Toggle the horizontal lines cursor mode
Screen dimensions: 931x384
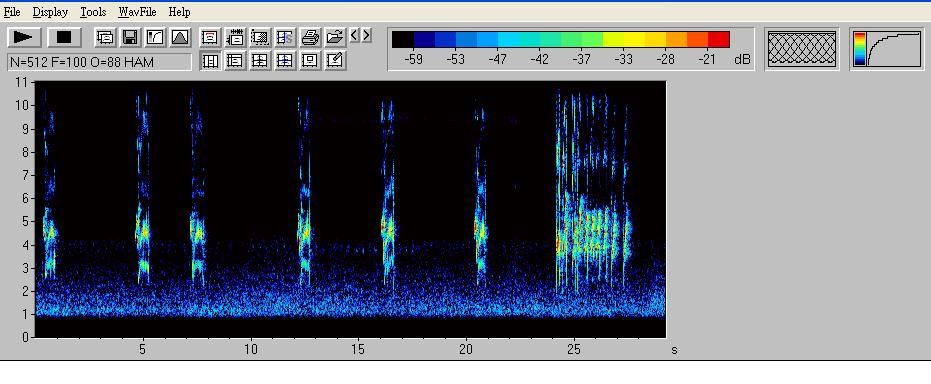pyautogui.click(x=235, y=61)
